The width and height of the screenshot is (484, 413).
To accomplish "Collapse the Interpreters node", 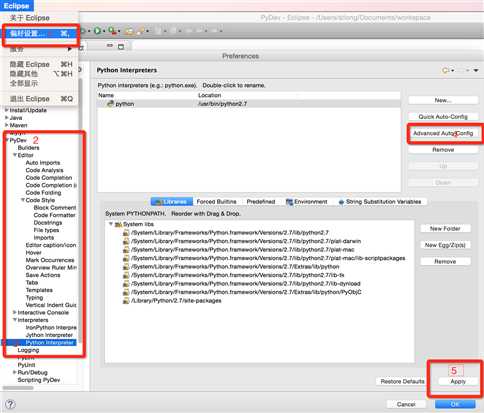I will click(x=15, y=320).
